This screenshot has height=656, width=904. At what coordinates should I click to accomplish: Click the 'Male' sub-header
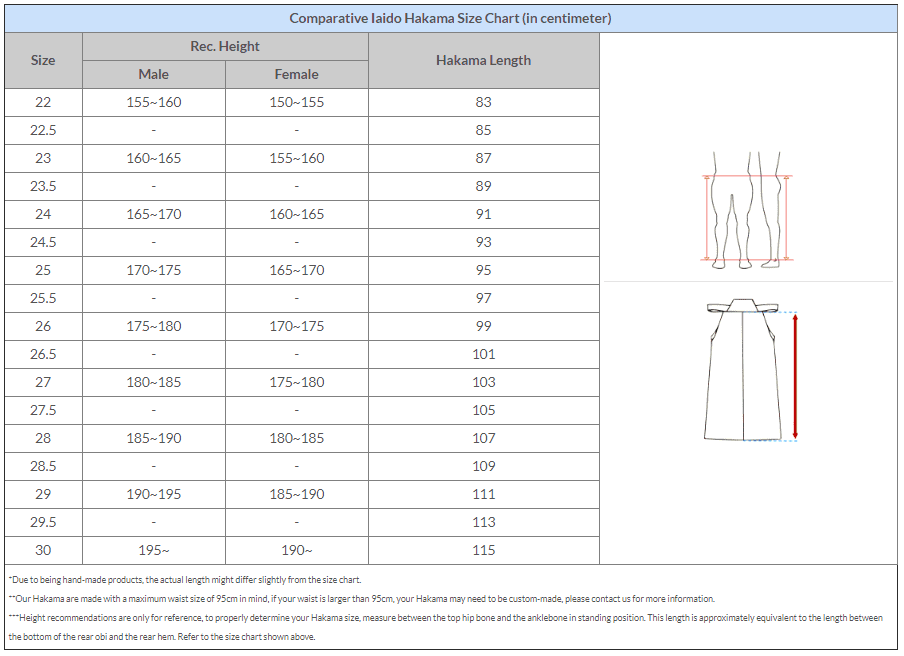point(154,74)
